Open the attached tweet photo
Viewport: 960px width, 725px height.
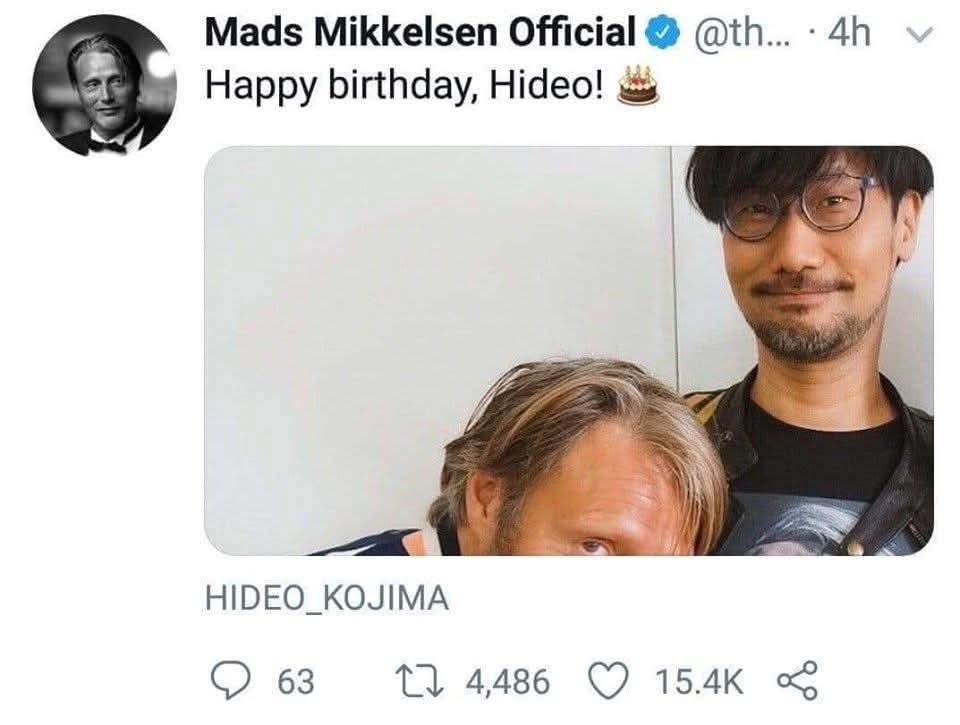568,350
